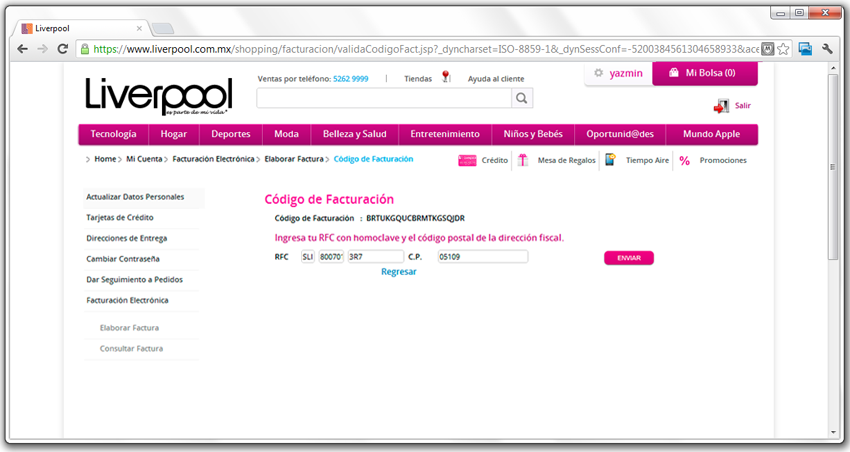
Task: Open the Oportunid@des category
Action: pos(620,134)
